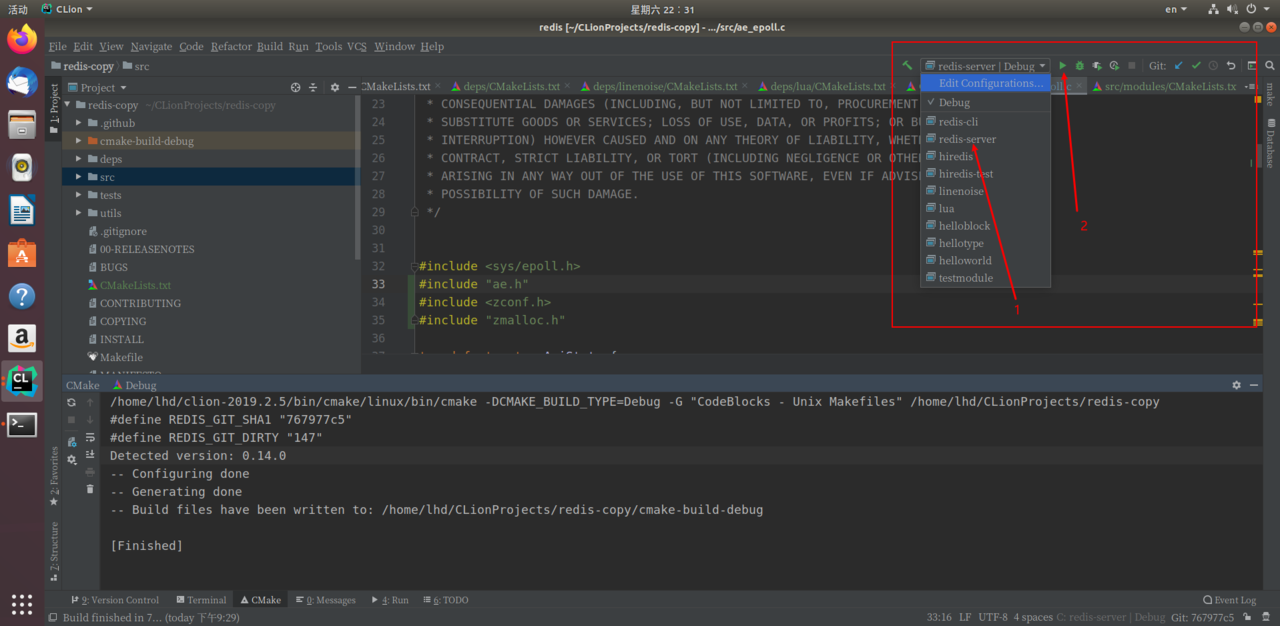Click gear icon in CMake panel left toolbar
The height and width of the screenshot is (626, 1280).
pyautogui.click(x=71, y=460)
